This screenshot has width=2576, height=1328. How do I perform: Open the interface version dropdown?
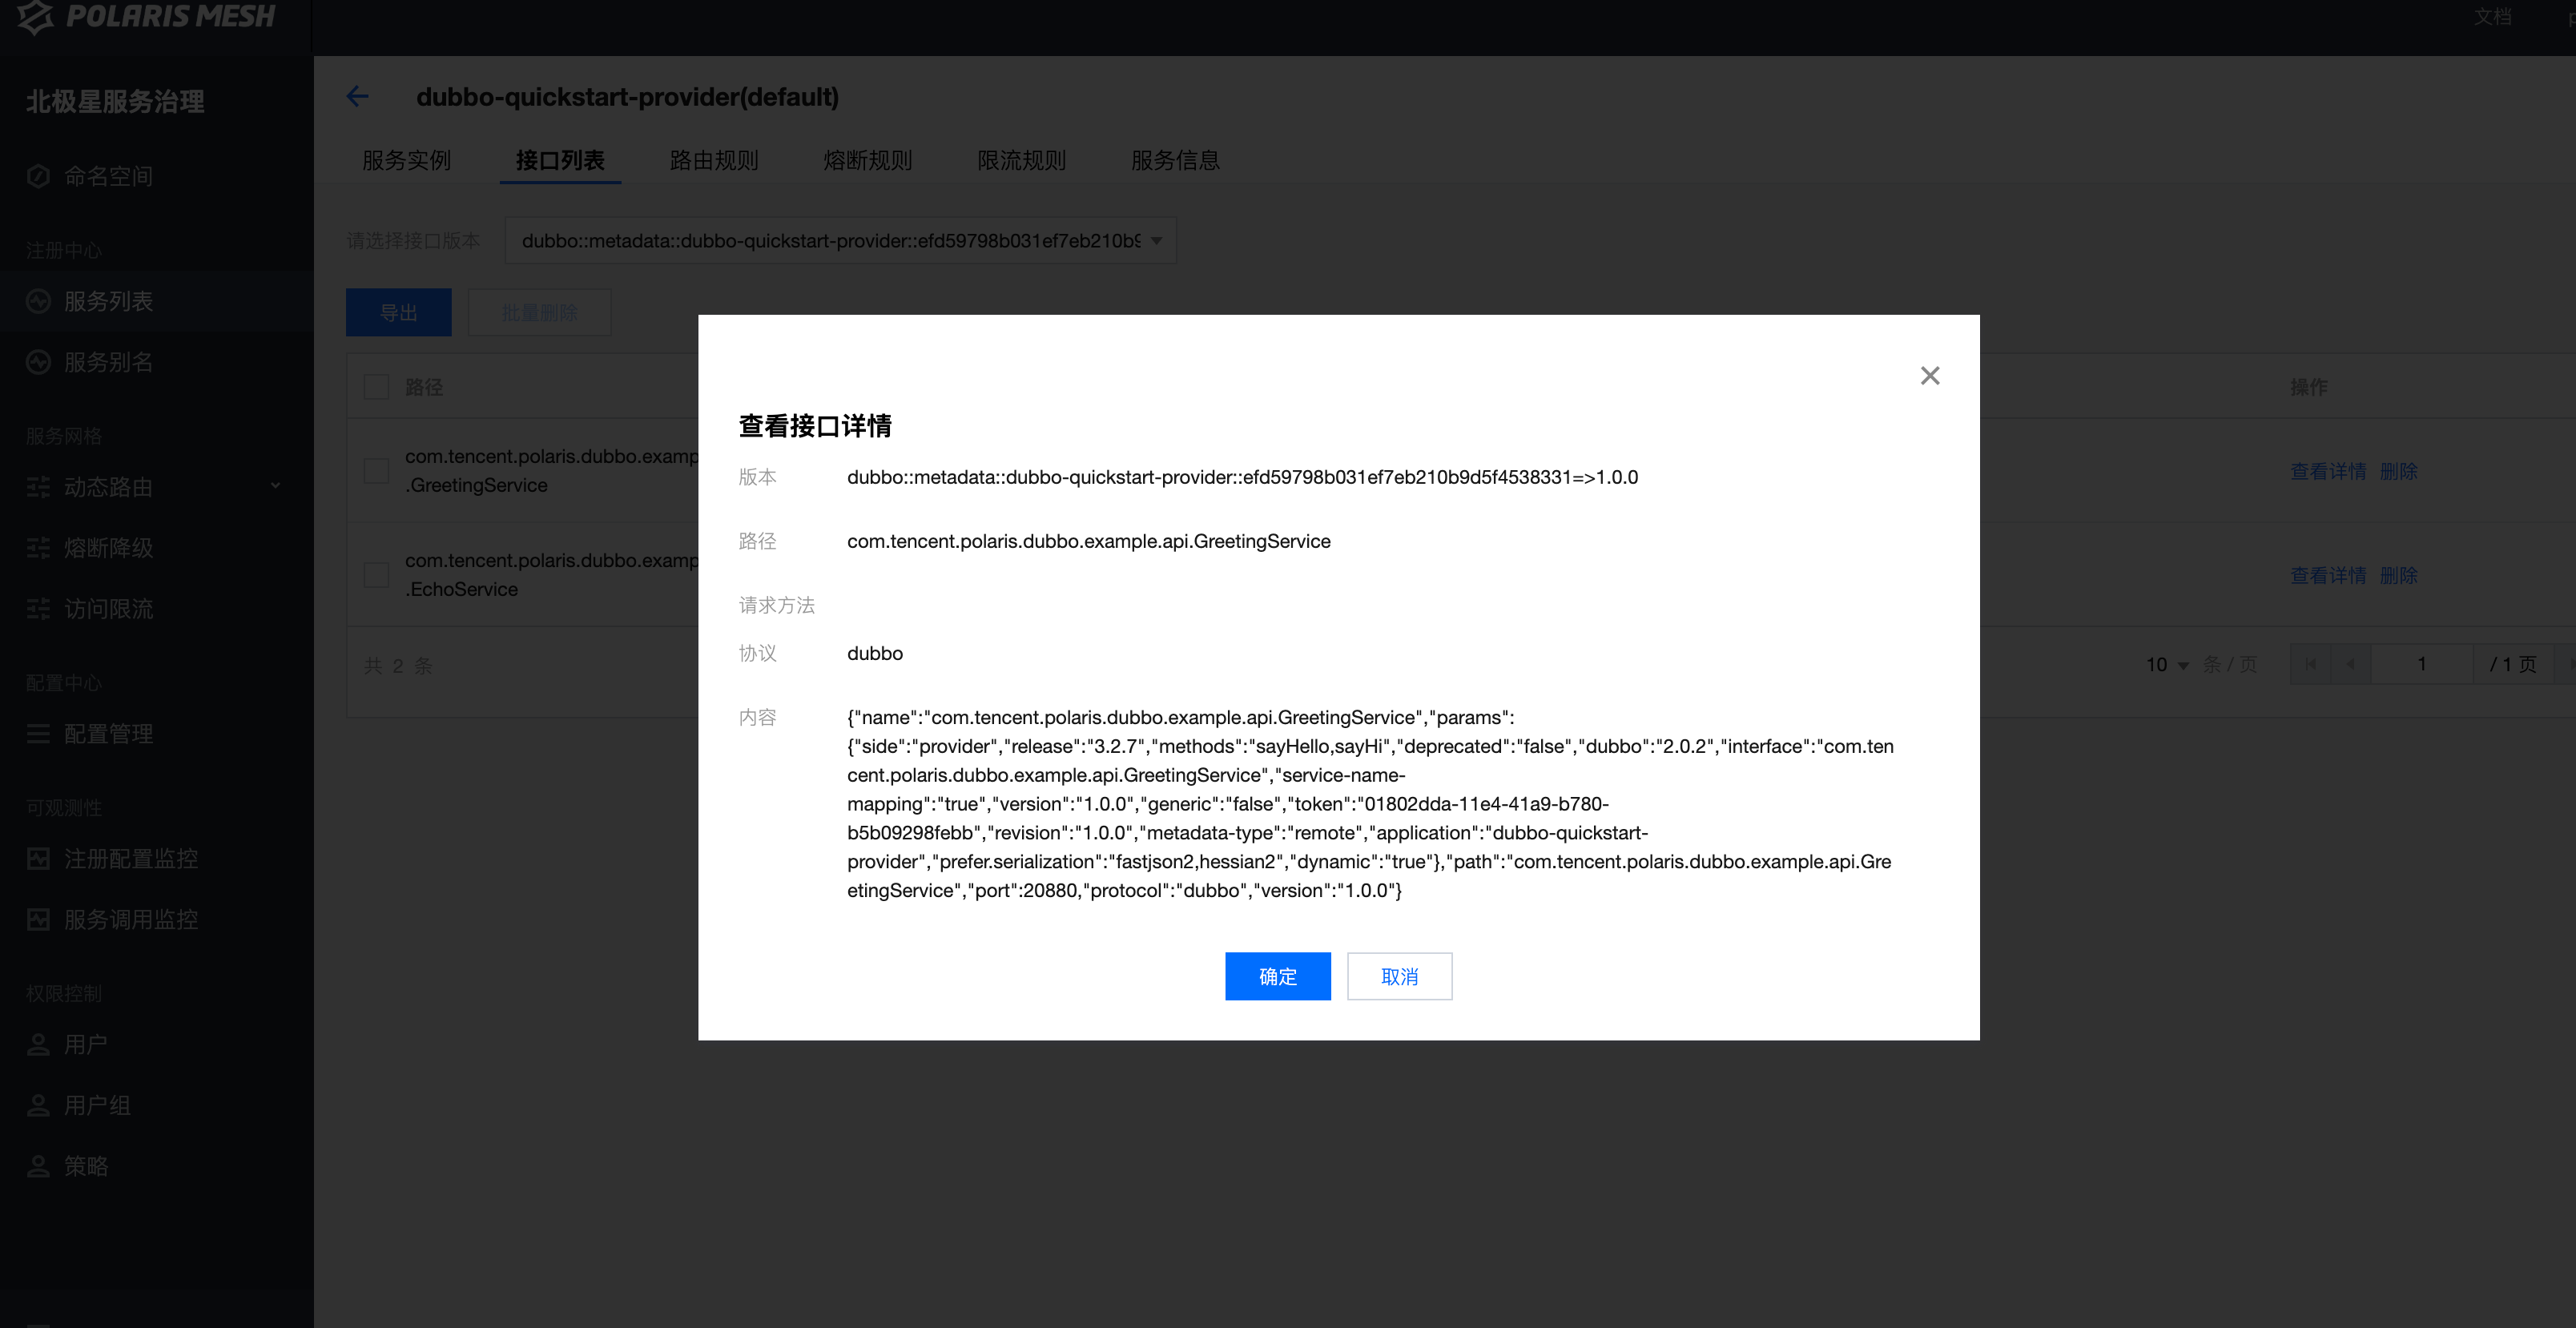click(x=841, y=241)
